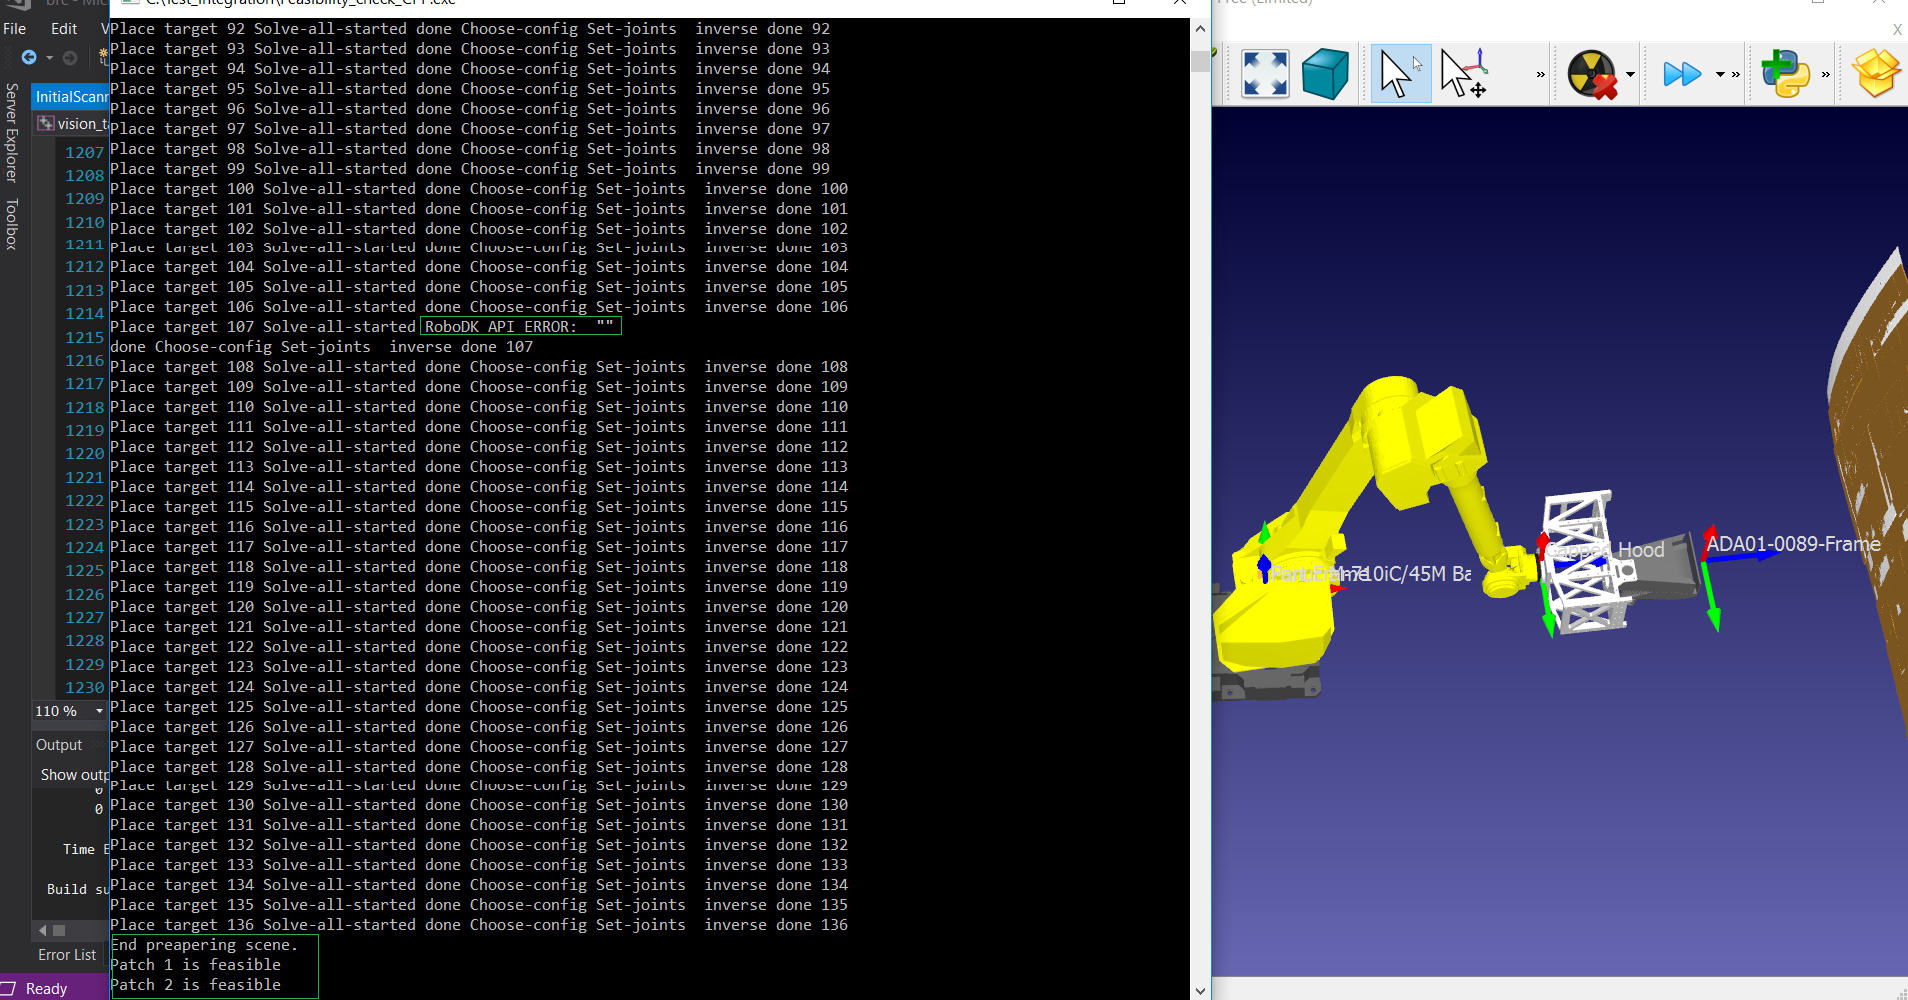This screenshot has height=1000, width=1908.
Task: Open the Server Explorer side panel
Action: 12,132
